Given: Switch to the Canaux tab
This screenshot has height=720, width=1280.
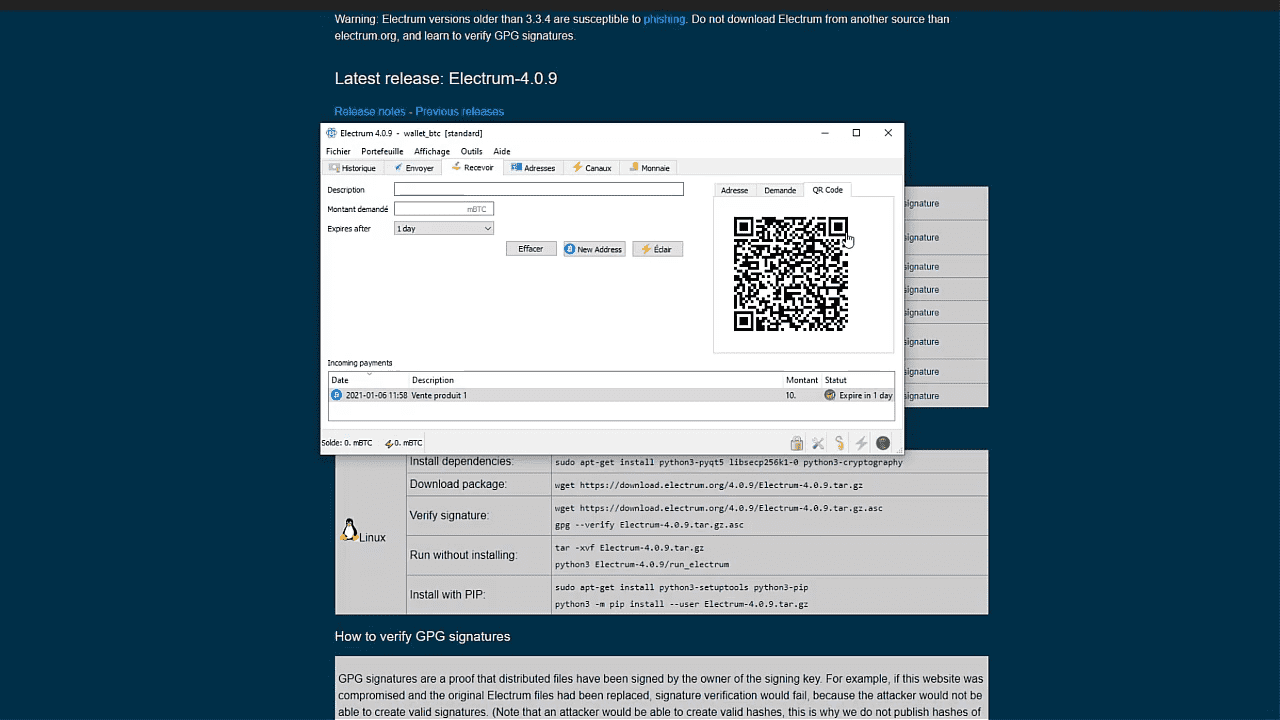Looking at the screenshot, I should point(592,168).
